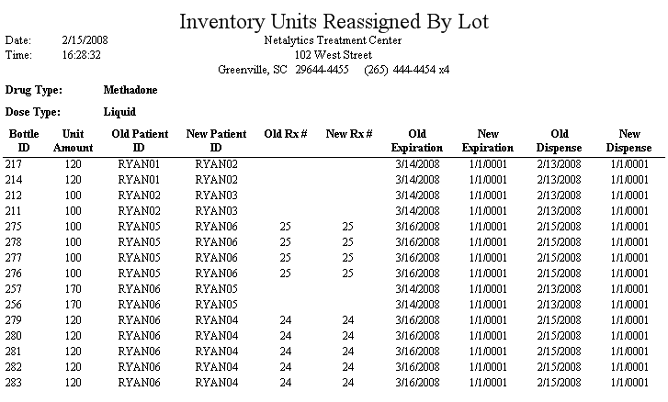Select the report time 16:28:32
668x402 pixels.
[x=81, y=55]
